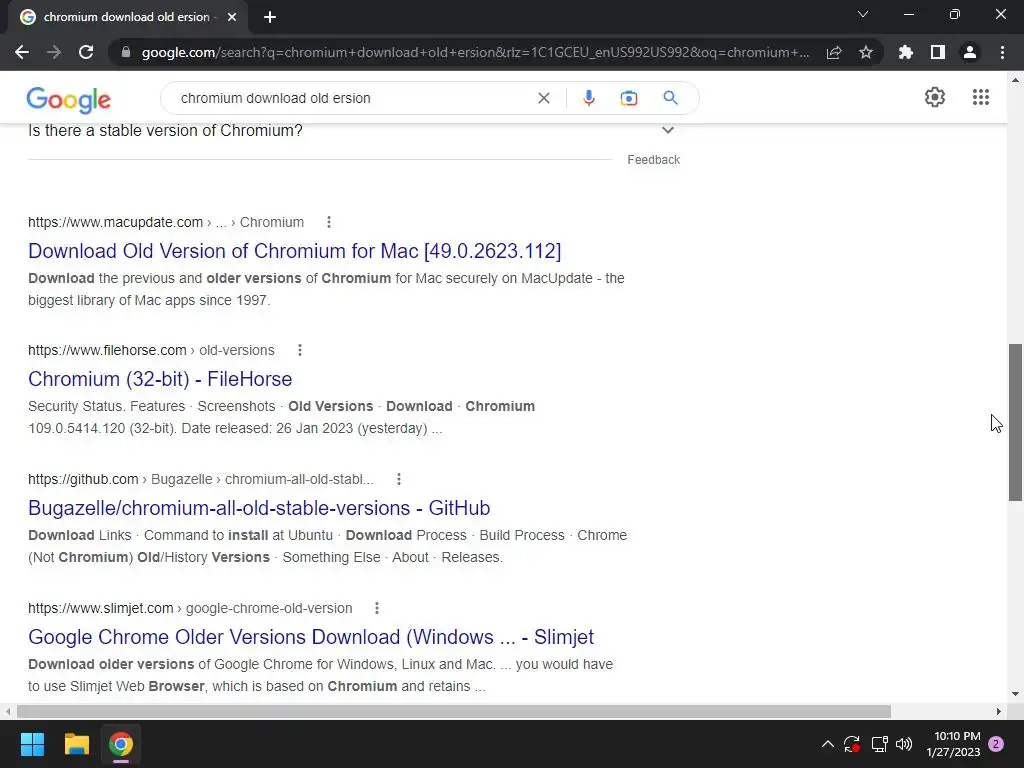Open the tab search dropdown arrow
This screenshot has width=1024, height=768.
[863, 14]
